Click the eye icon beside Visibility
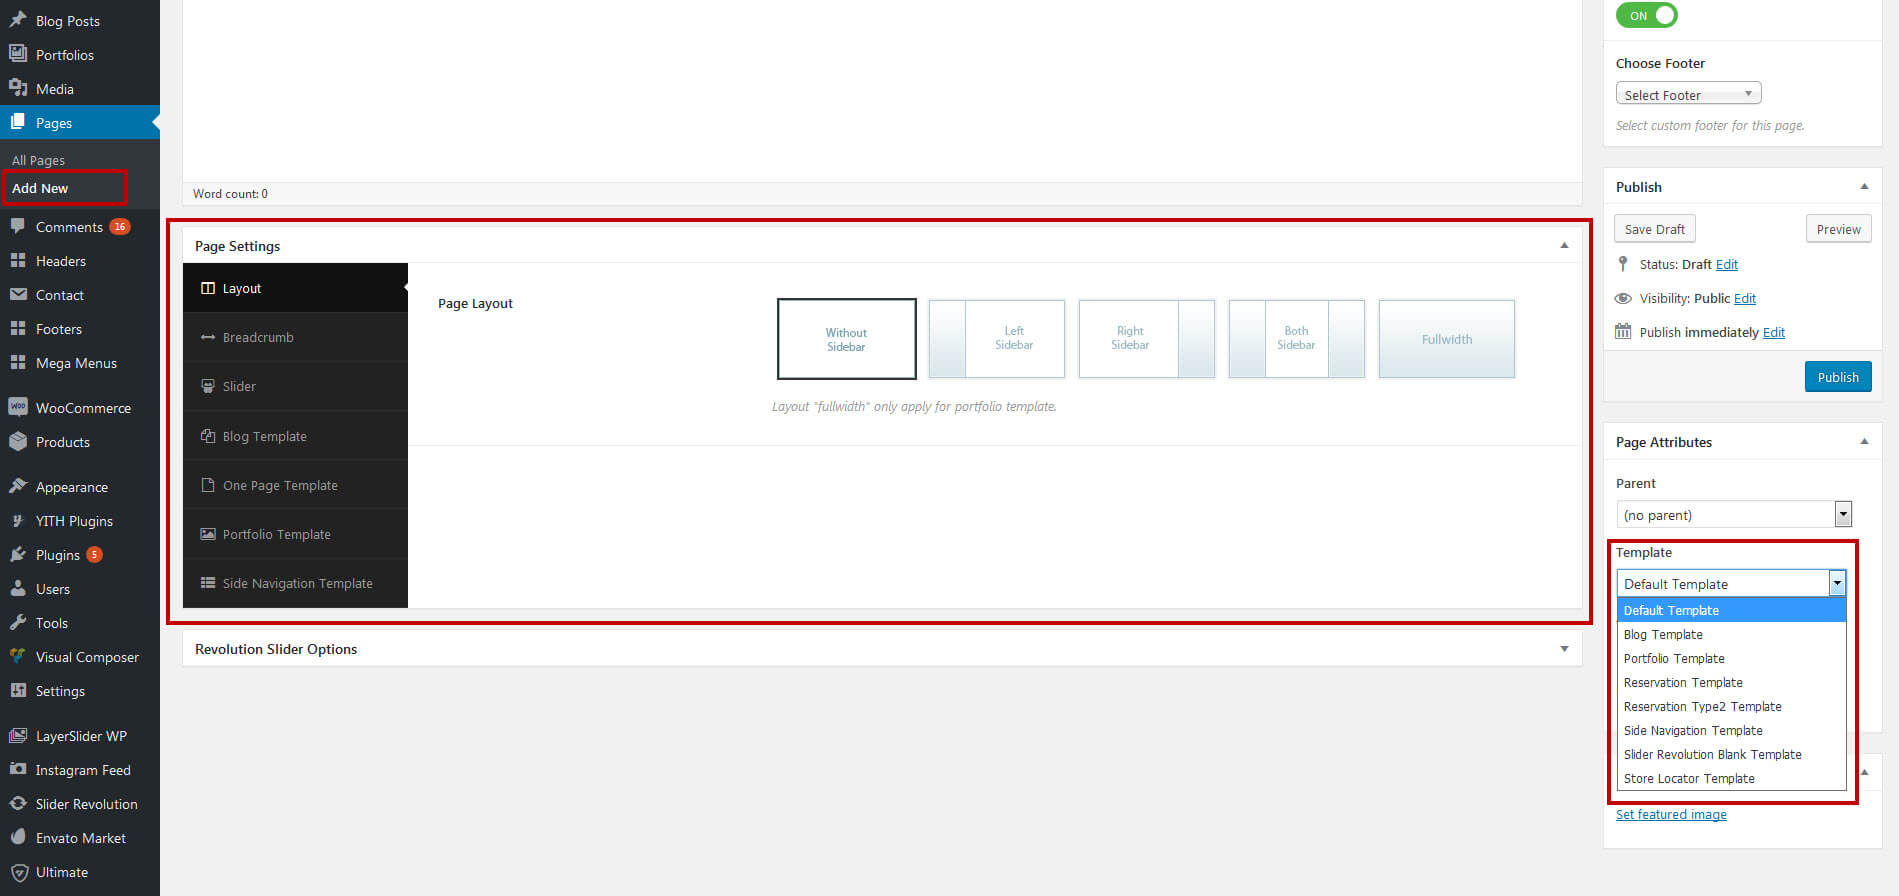The width and height of the screenshot is (1899, 896). pyautogui.click(x=1623, y=298)
